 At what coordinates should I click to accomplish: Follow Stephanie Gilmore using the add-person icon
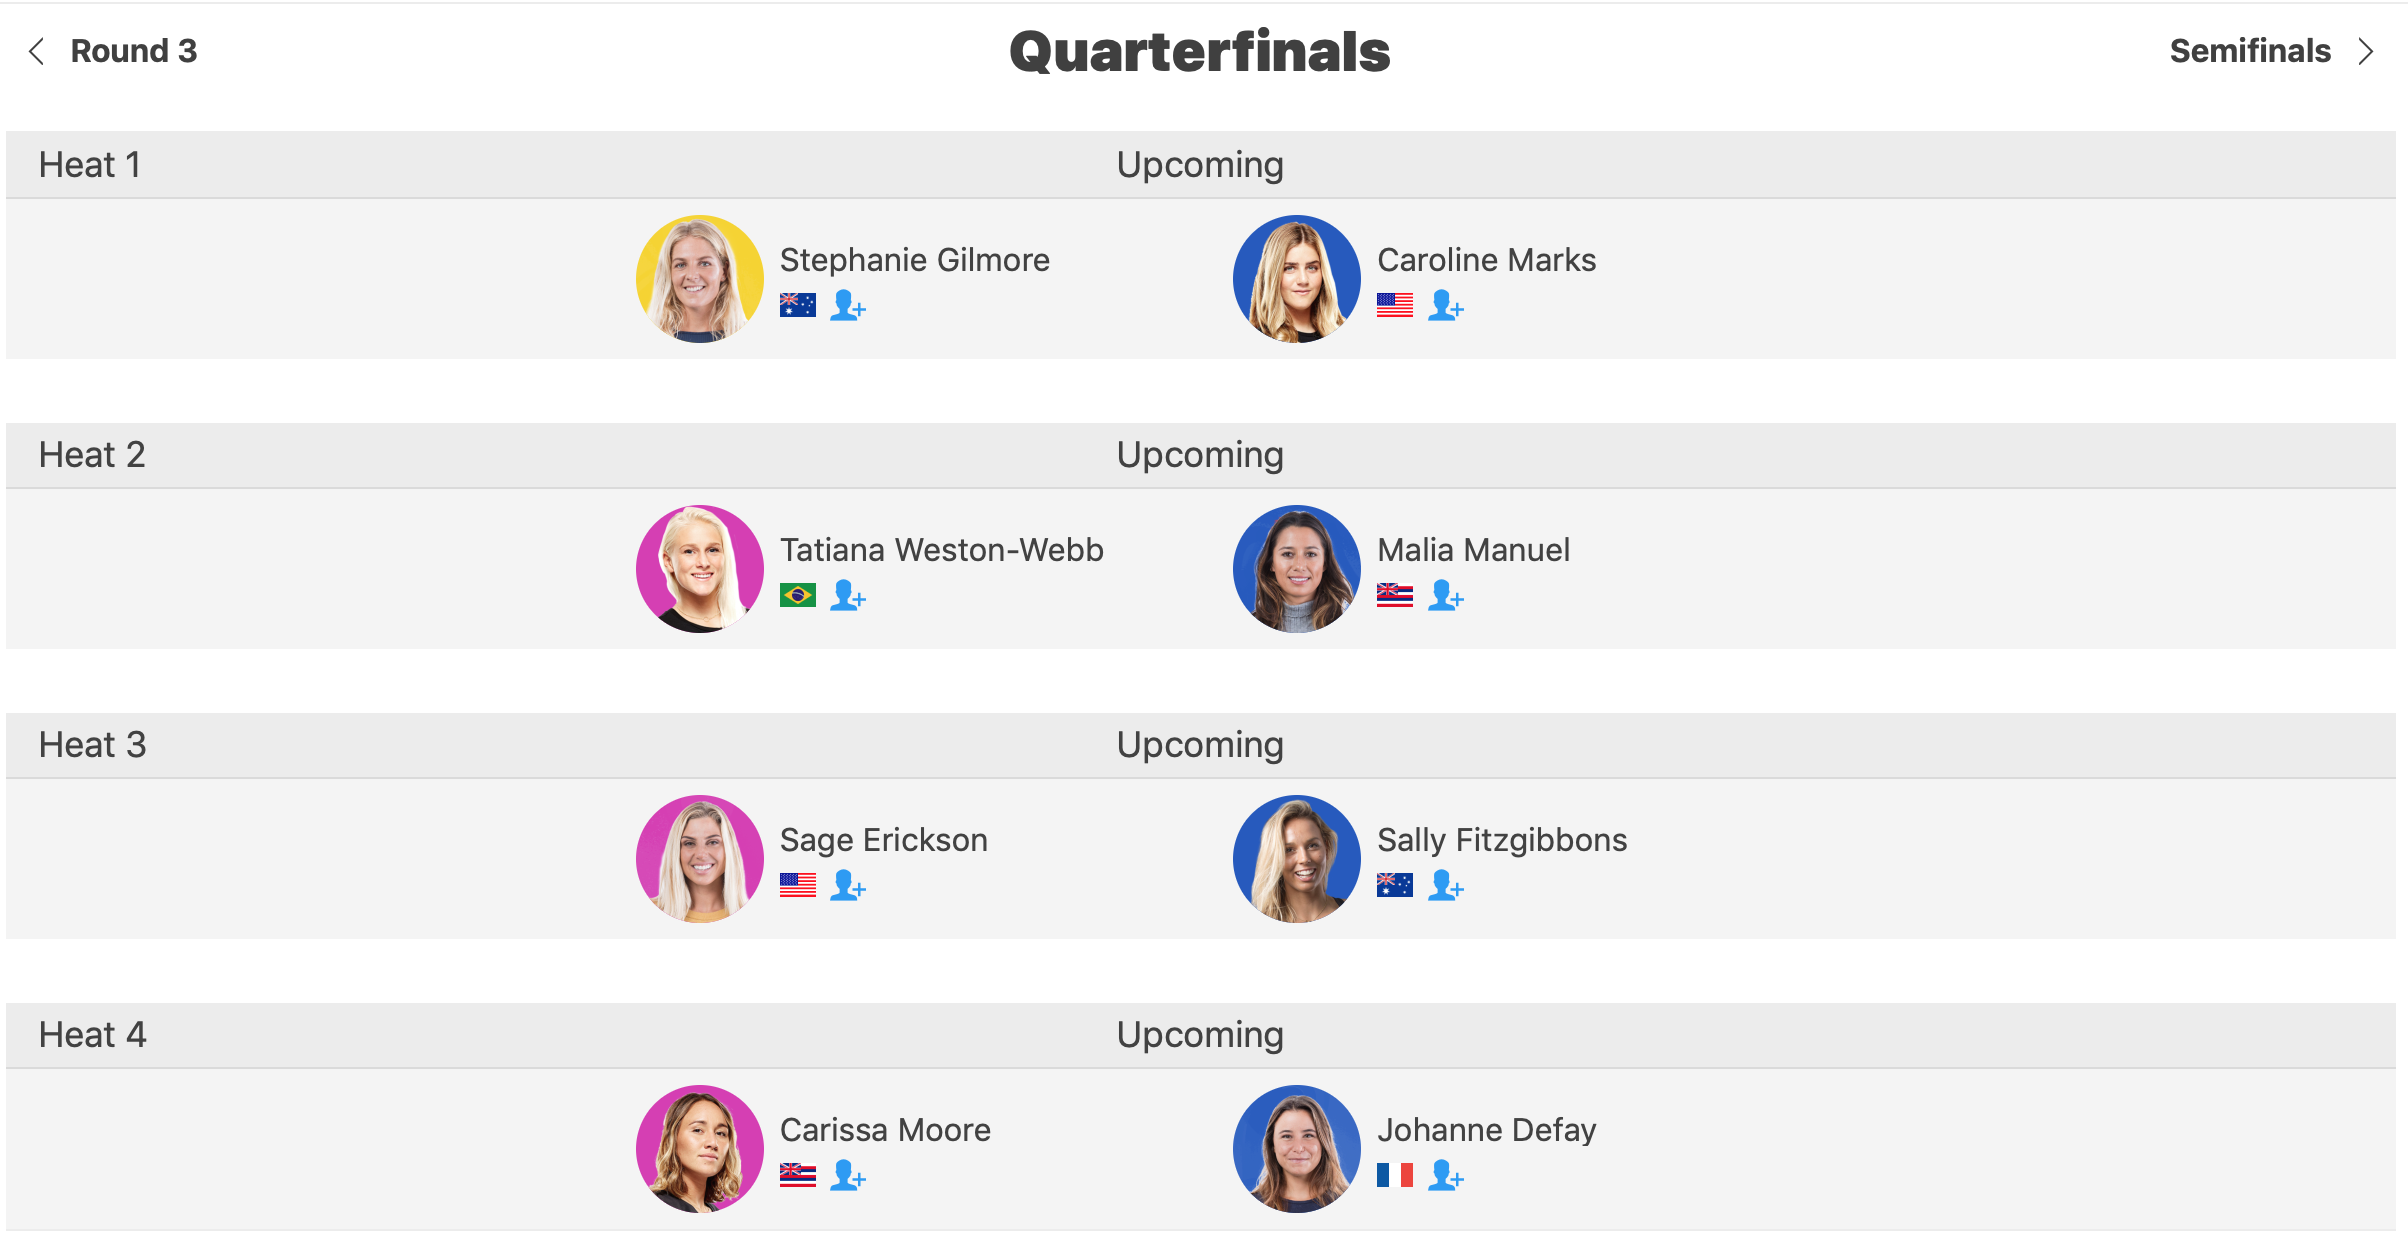pyautogui.click(x=848, y=305)
